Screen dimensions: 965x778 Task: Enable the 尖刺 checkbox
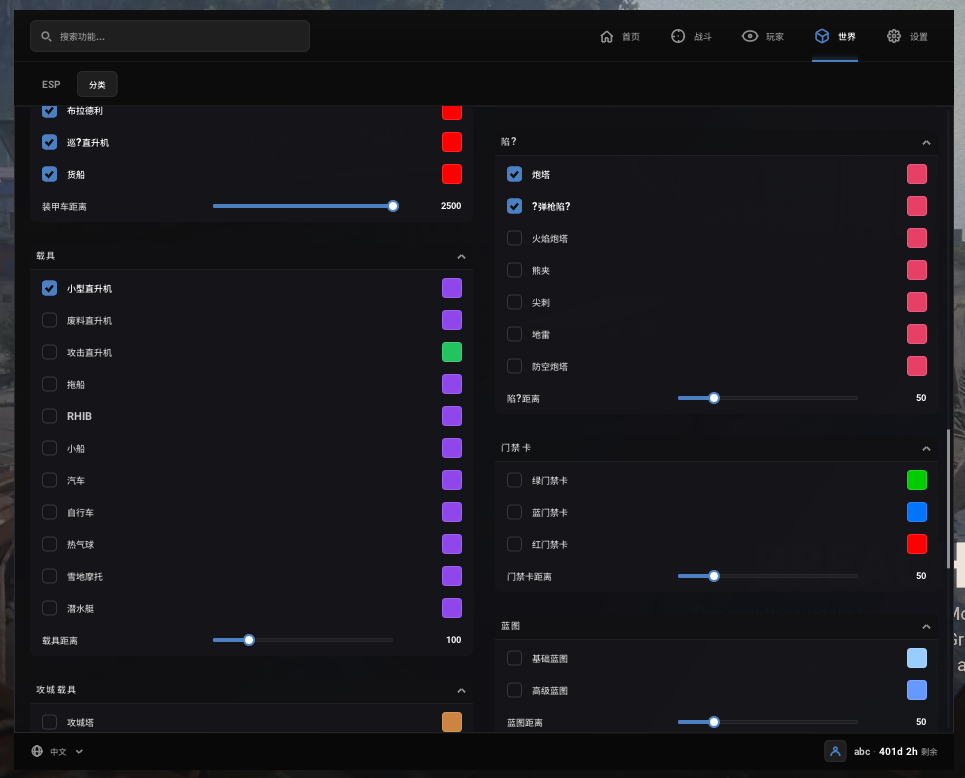pyautogui.click(x=515, y=302)
